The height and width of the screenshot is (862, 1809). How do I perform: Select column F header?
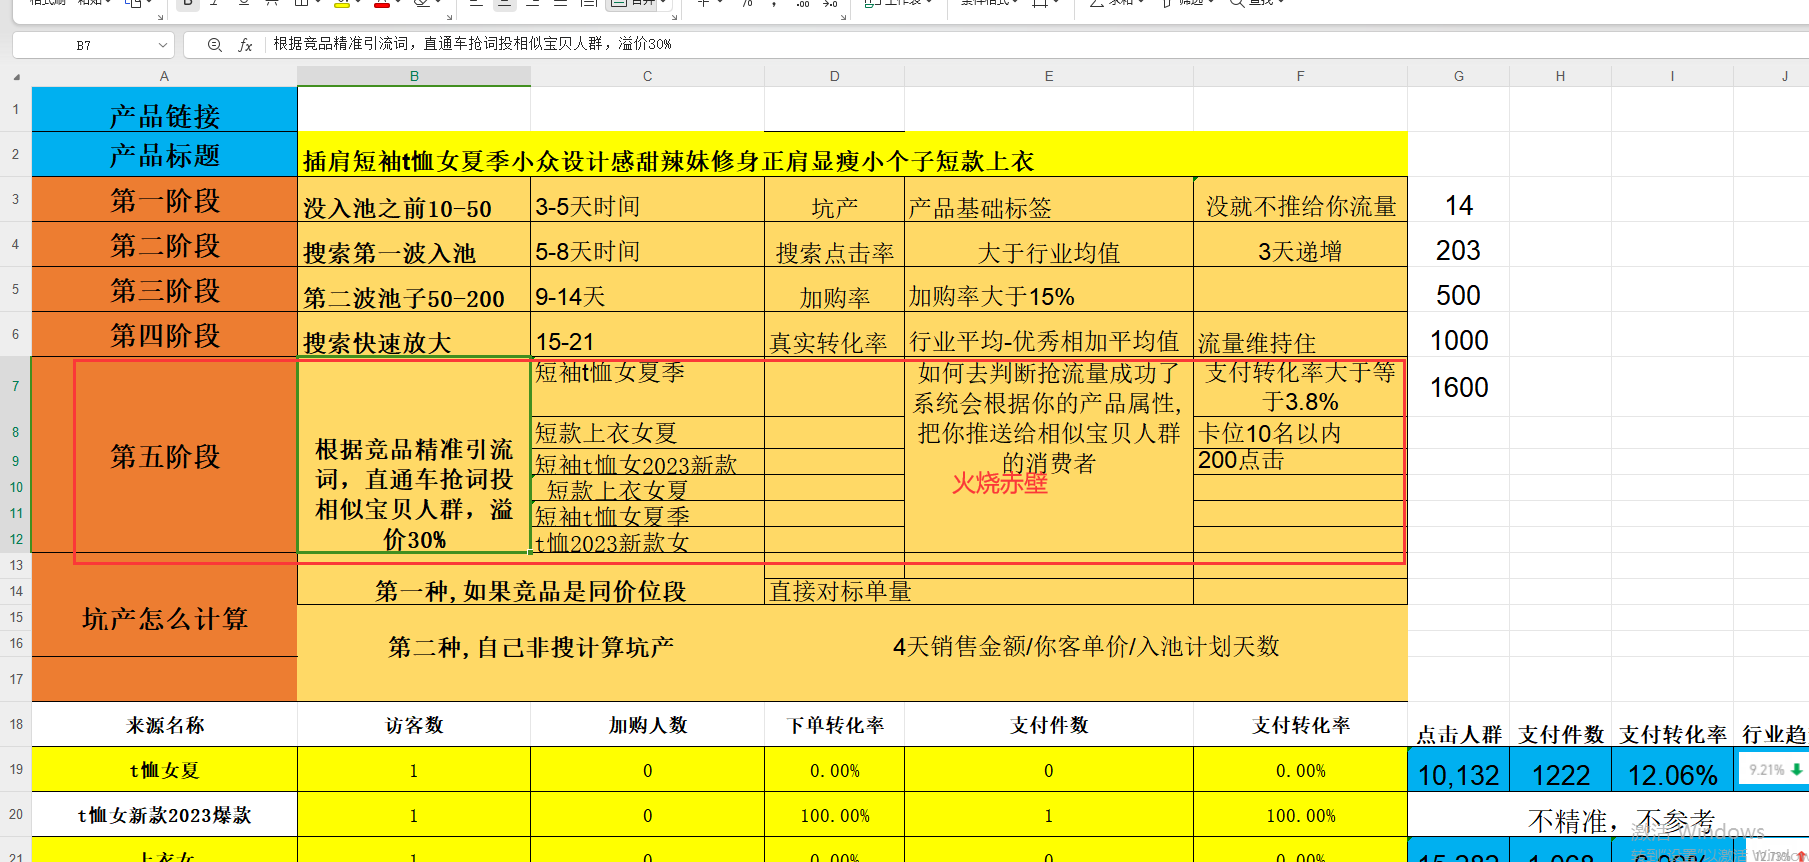tap(1300, 76)
